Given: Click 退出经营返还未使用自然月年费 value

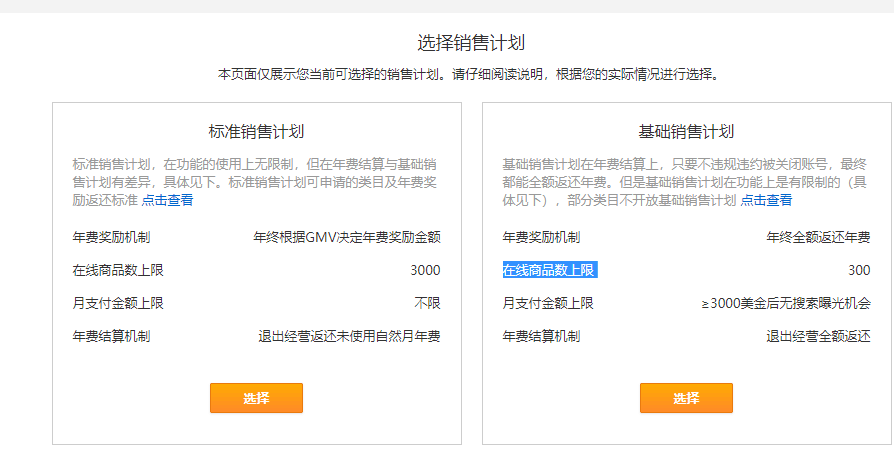Looking at the screenshot, I should point(349,337).
